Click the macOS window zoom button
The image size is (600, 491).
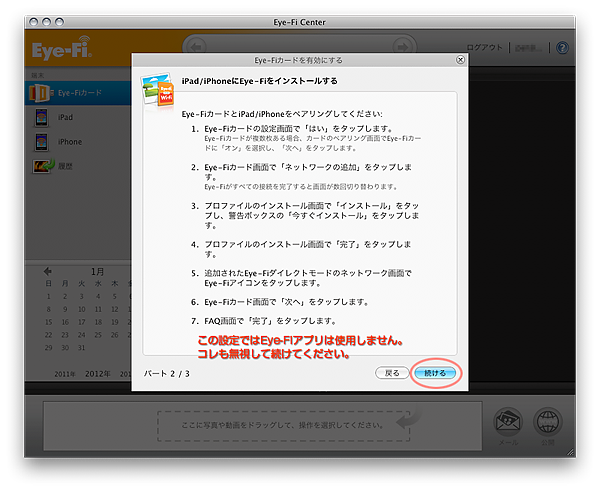pos(59,22)
